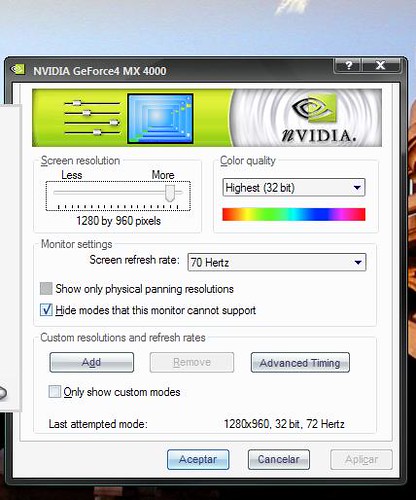This screenshot has width=416, height=500.
Task: Click the 'Less' slider label
Action: tap(72, 175)
